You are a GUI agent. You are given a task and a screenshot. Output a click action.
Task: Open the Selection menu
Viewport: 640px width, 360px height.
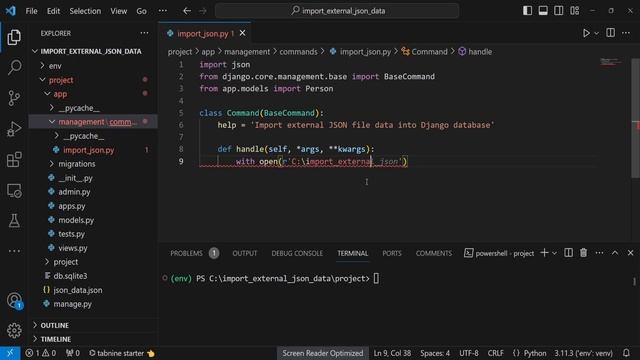(x=85, y=11)
